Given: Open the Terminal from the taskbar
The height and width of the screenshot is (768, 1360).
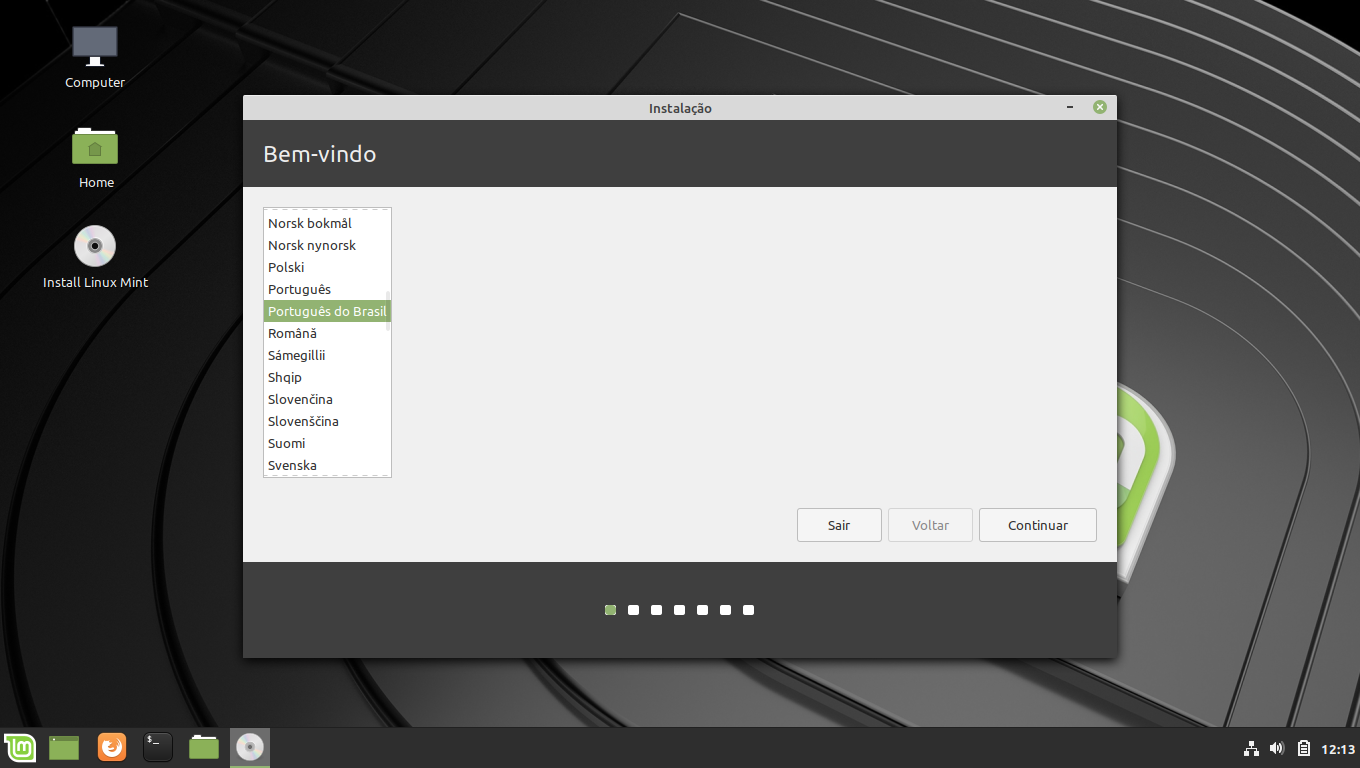Looking at the screenshot, I should [158, 747].
